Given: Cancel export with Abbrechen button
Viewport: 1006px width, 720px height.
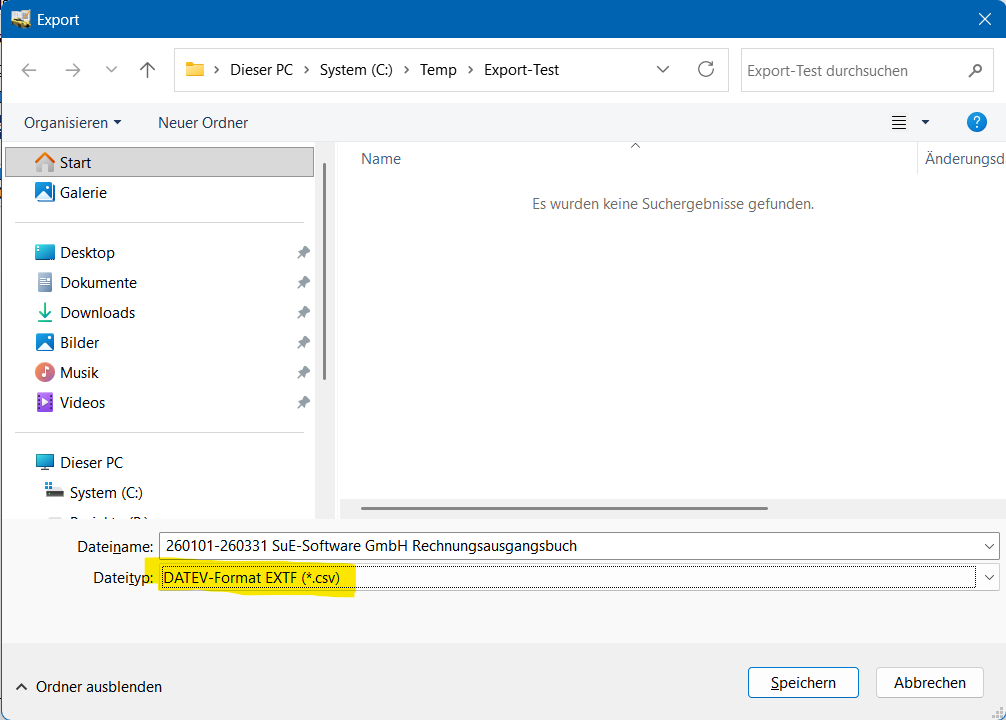Looking at the screenshot, I should [929, 683].
